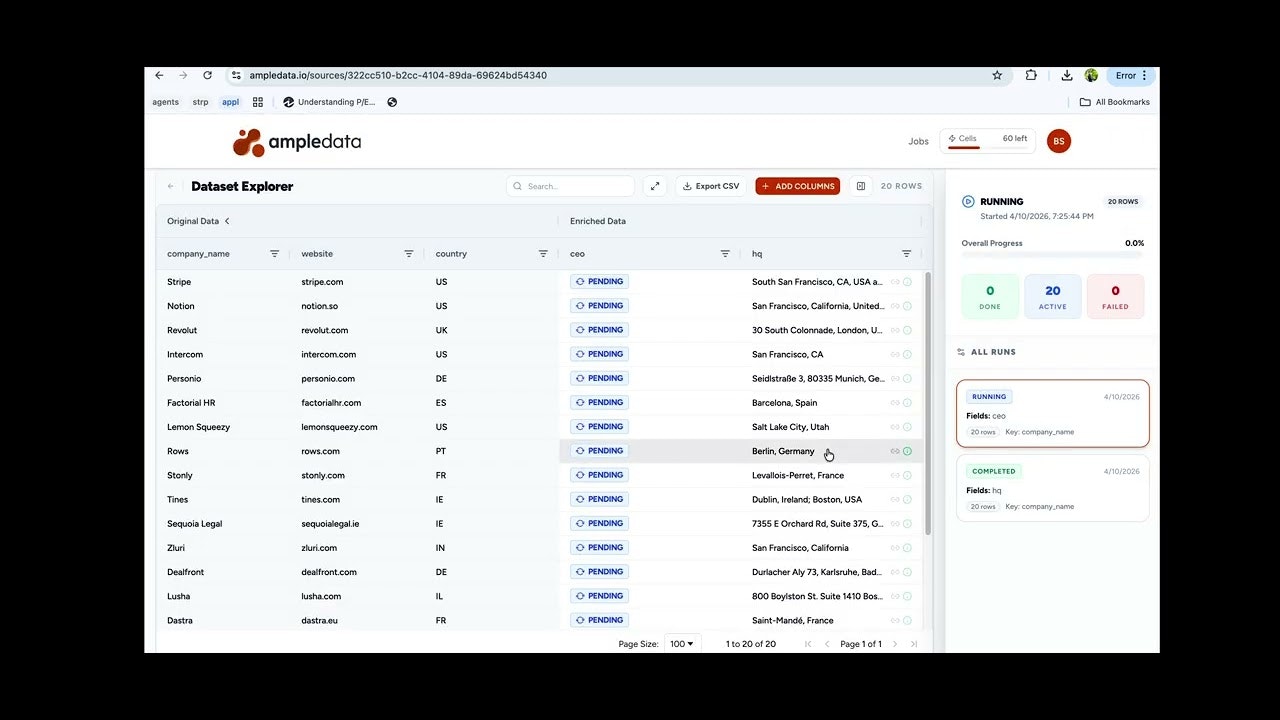Open the browser three-dot menu
This screenshot has height=720, width=1280.
1145,75
